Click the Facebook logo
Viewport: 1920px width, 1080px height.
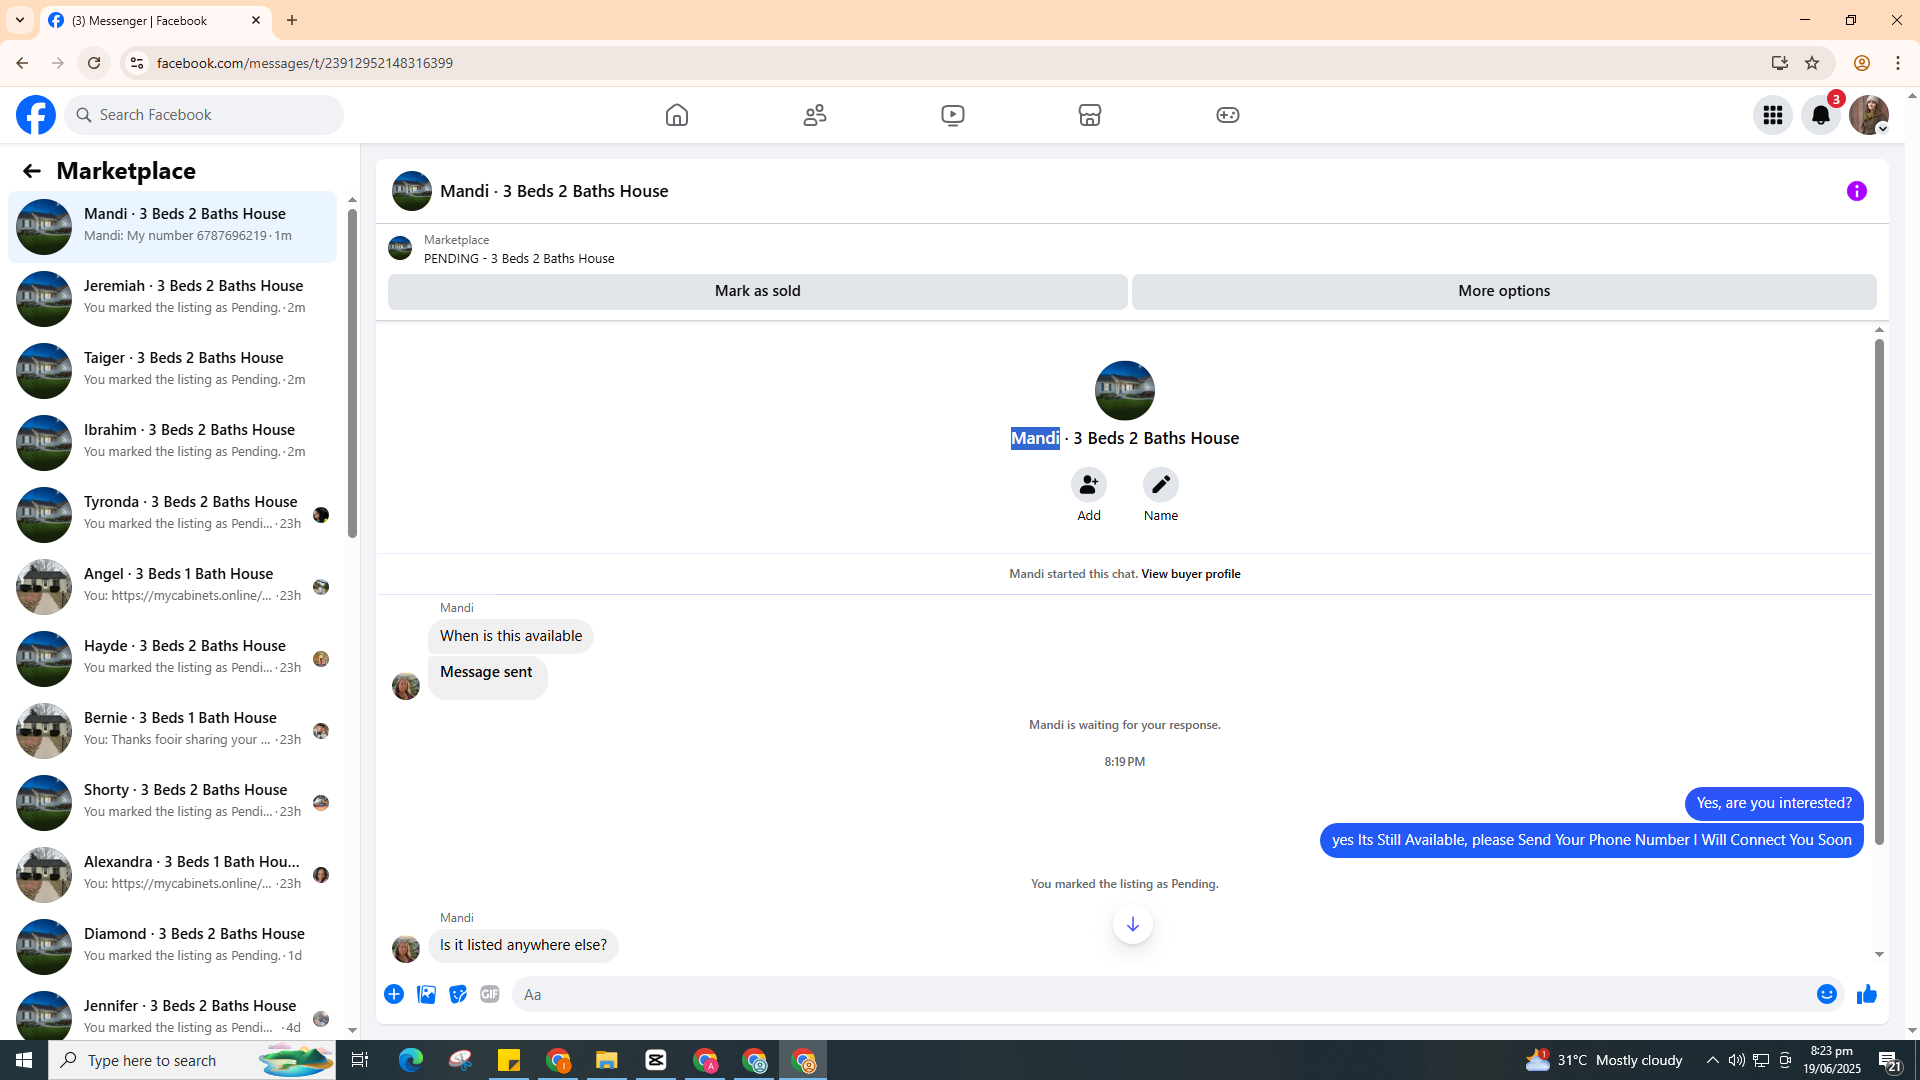[36, 115]
